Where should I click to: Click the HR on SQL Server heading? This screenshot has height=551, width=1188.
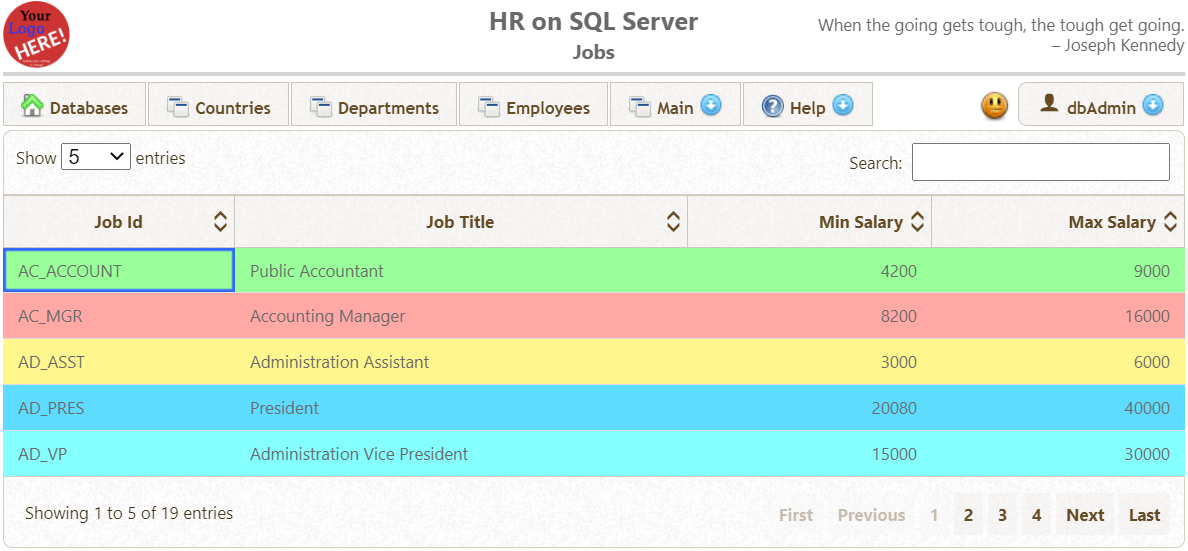(x=593, y=21)
